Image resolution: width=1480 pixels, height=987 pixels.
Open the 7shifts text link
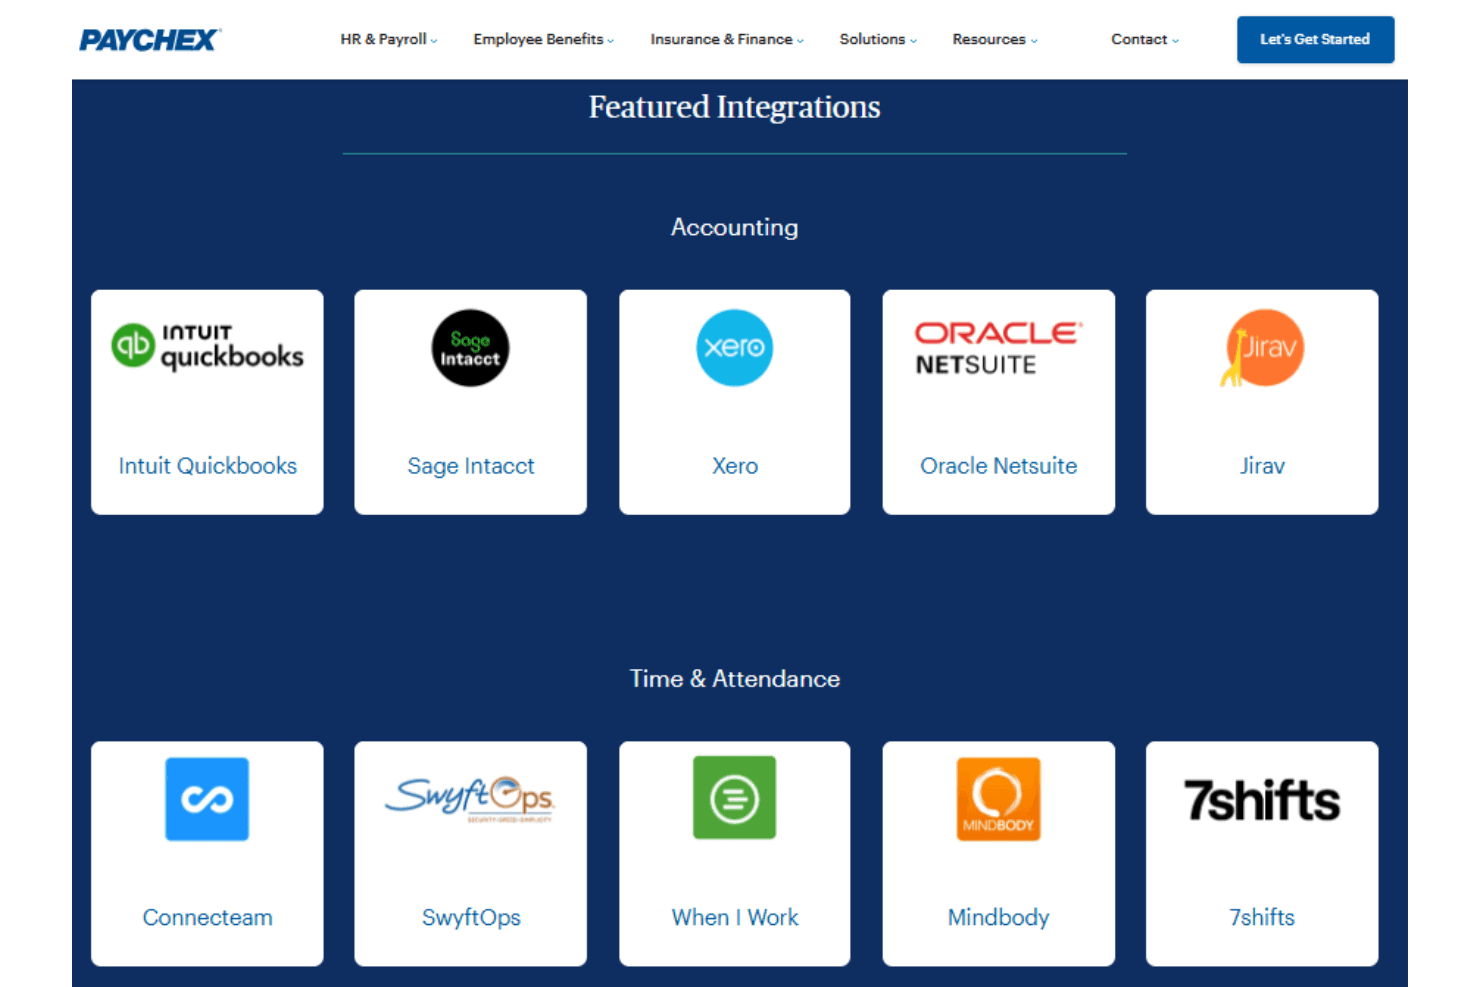pos(1262,918)
